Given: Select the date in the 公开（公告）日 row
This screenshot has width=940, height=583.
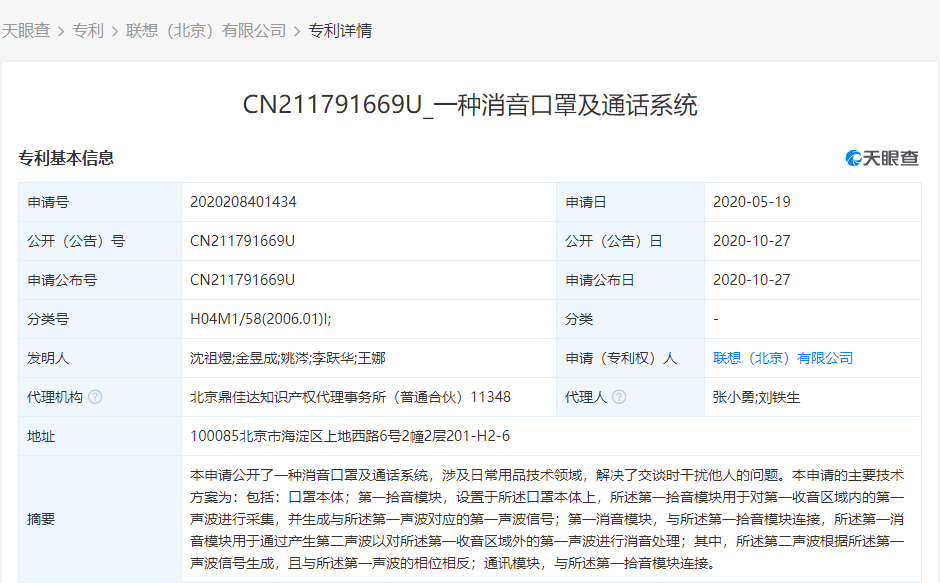Looking at the screenshot, I should tap(752, 241).
